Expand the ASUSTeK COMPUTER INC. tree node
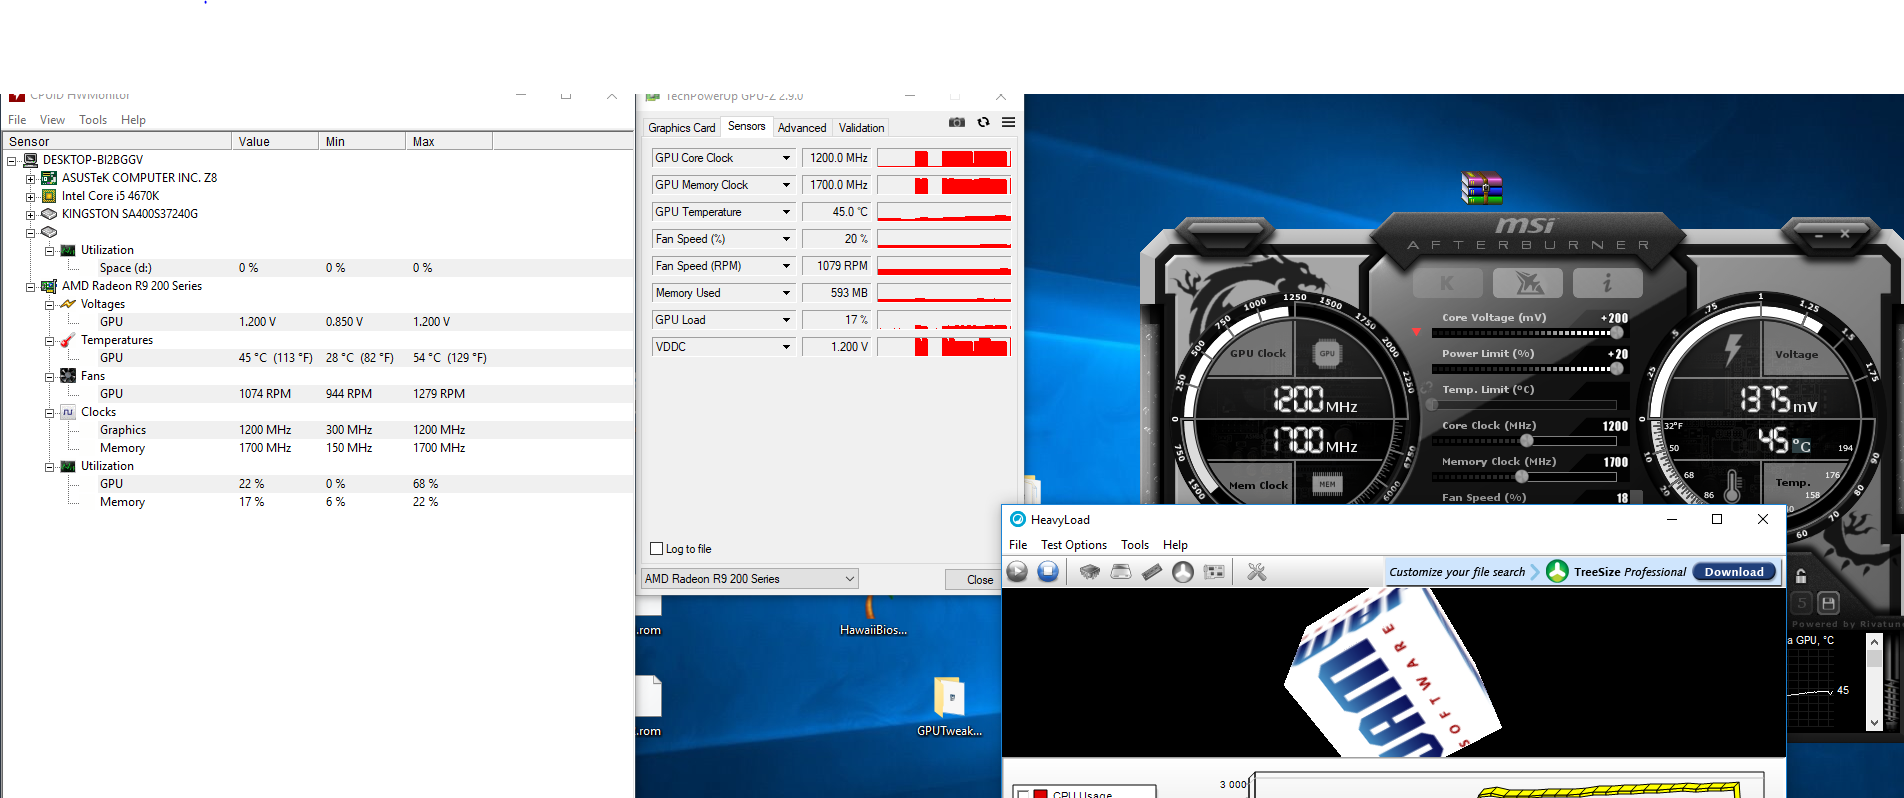 tap(31, 178)
